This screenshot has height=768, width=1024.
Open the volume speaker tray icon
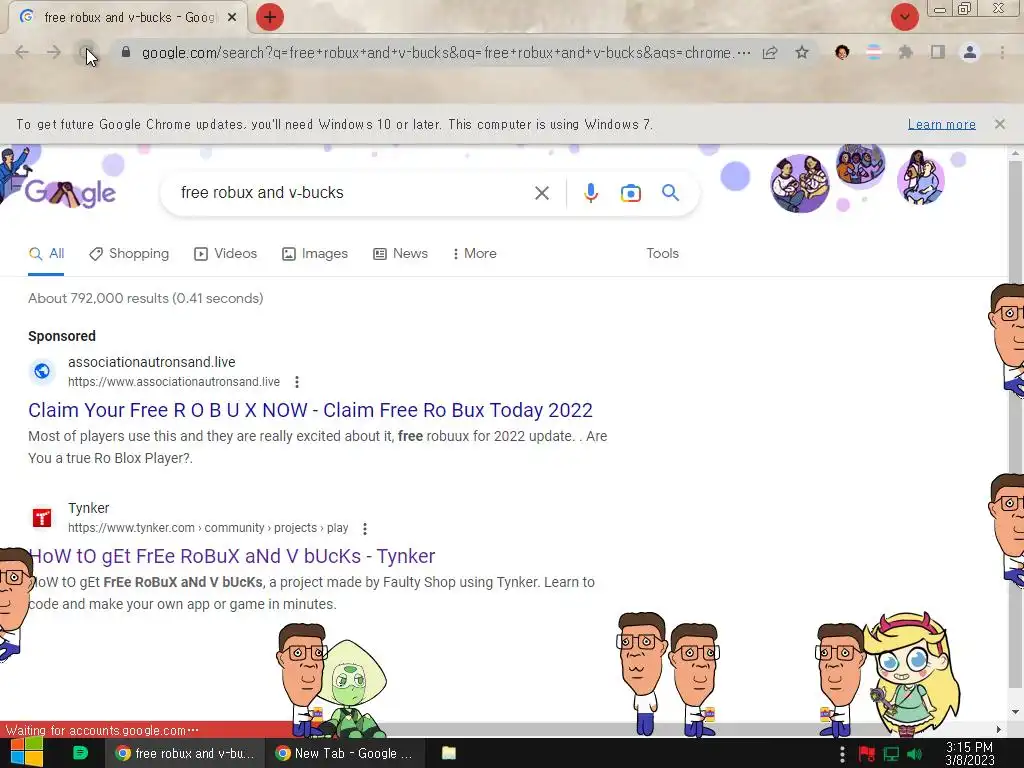915,754
